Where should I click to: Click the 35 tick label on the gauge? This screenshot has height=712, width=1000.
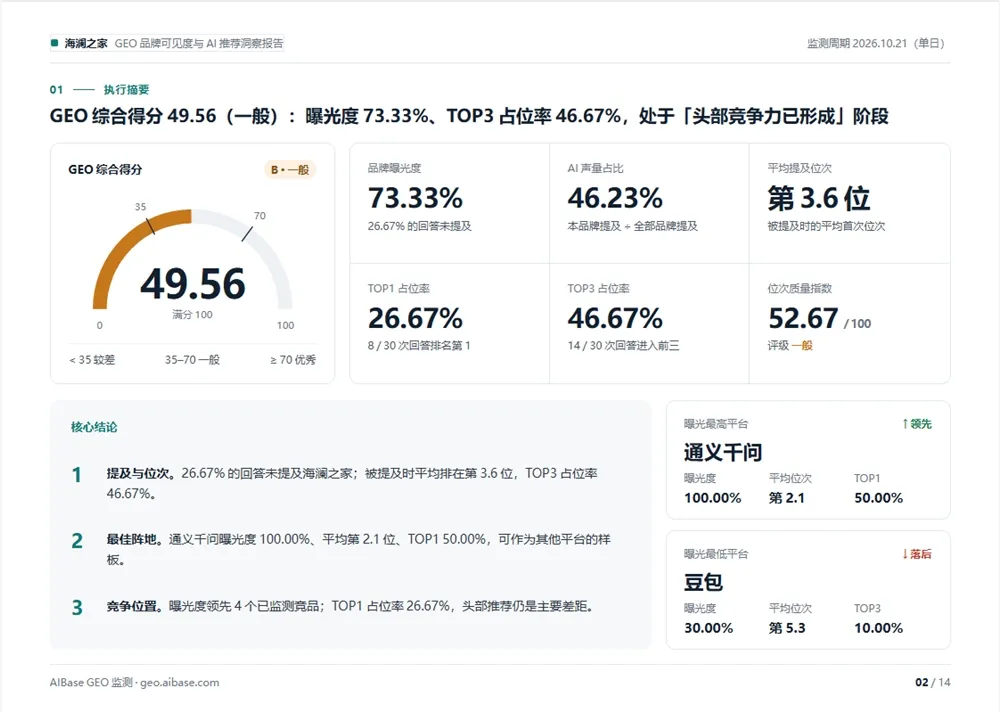[140, 207]
